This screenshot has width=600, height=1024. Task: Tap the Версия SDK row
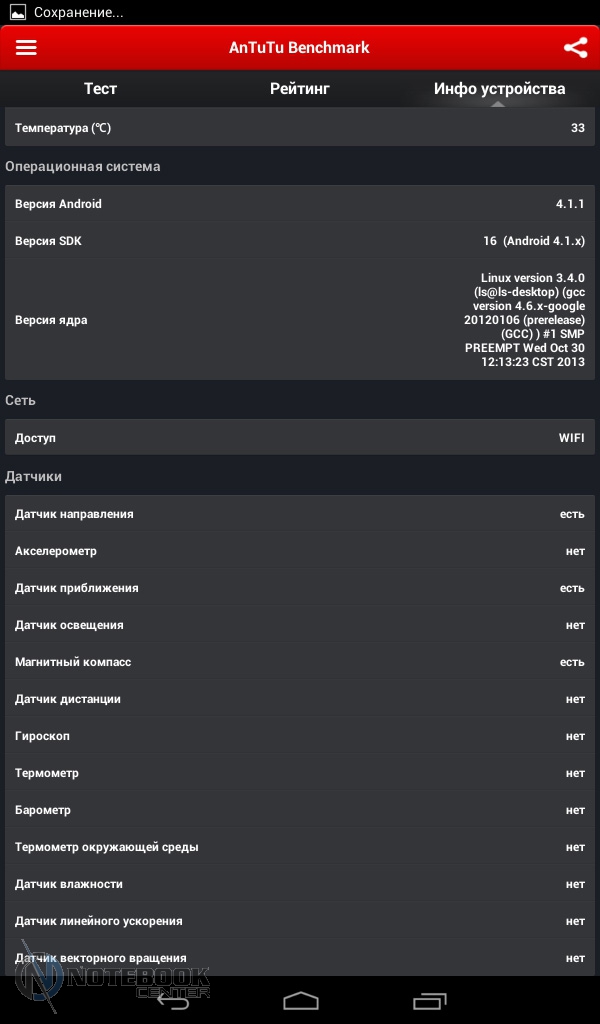300,241
